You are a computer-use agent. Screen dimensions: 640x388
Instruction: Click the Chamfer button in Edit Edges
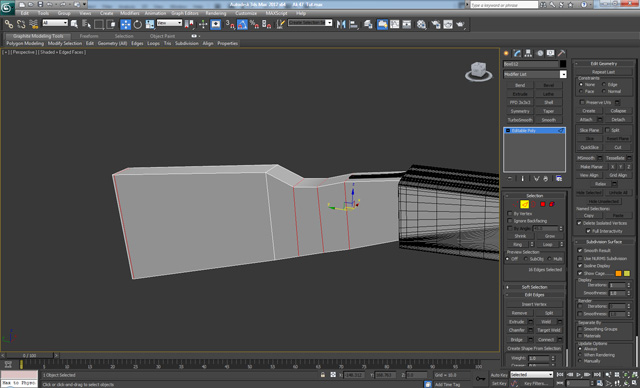[x=516, y=330]
